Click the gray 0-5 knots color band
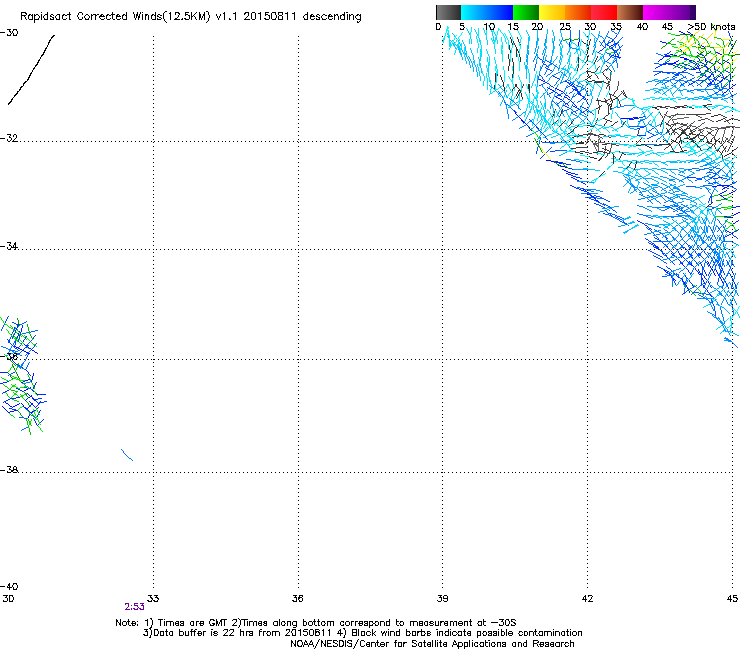The width and height of the screenshot is (740, 650). 448,12
